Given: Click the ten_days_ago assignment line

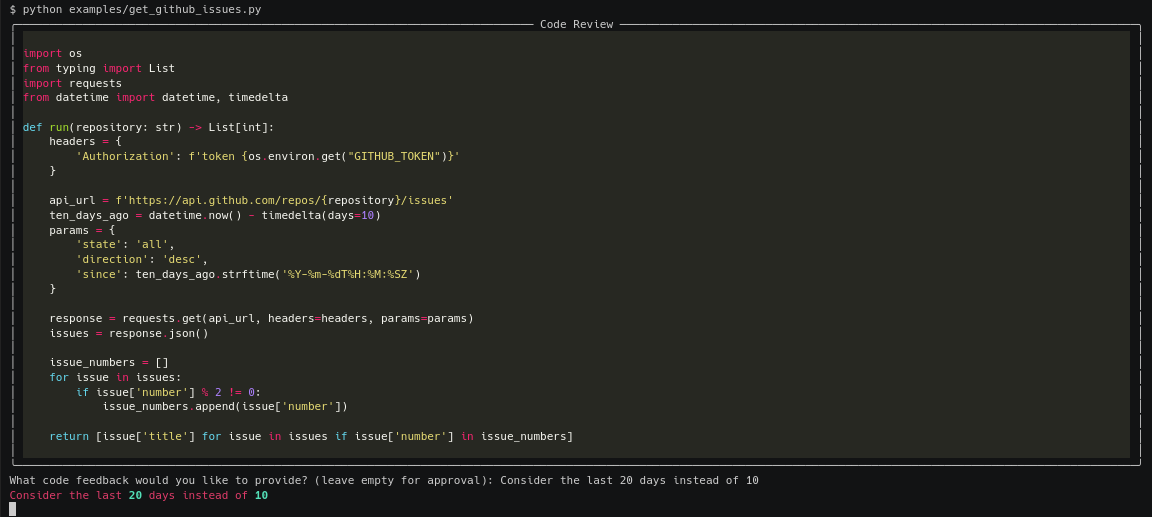Looking at the screenshot, I should pos(215,215).
